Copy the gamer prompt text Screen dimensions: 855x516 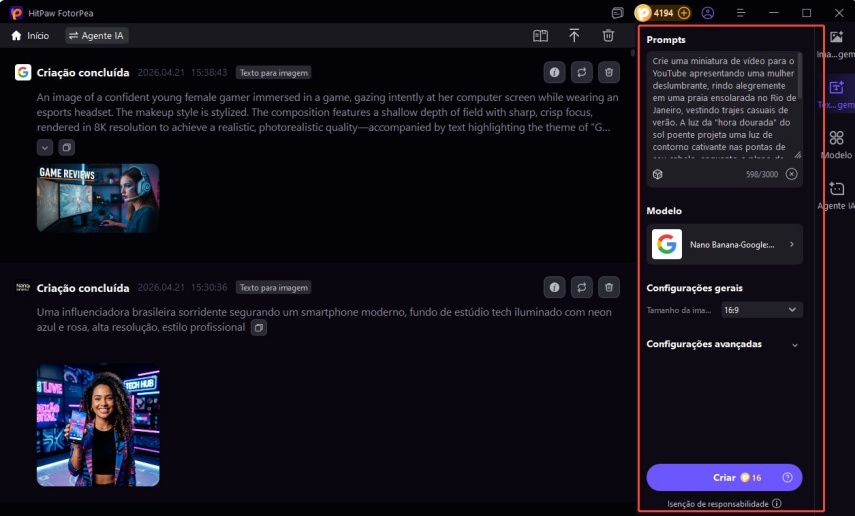pyautogui.click(x=67, y=147)
